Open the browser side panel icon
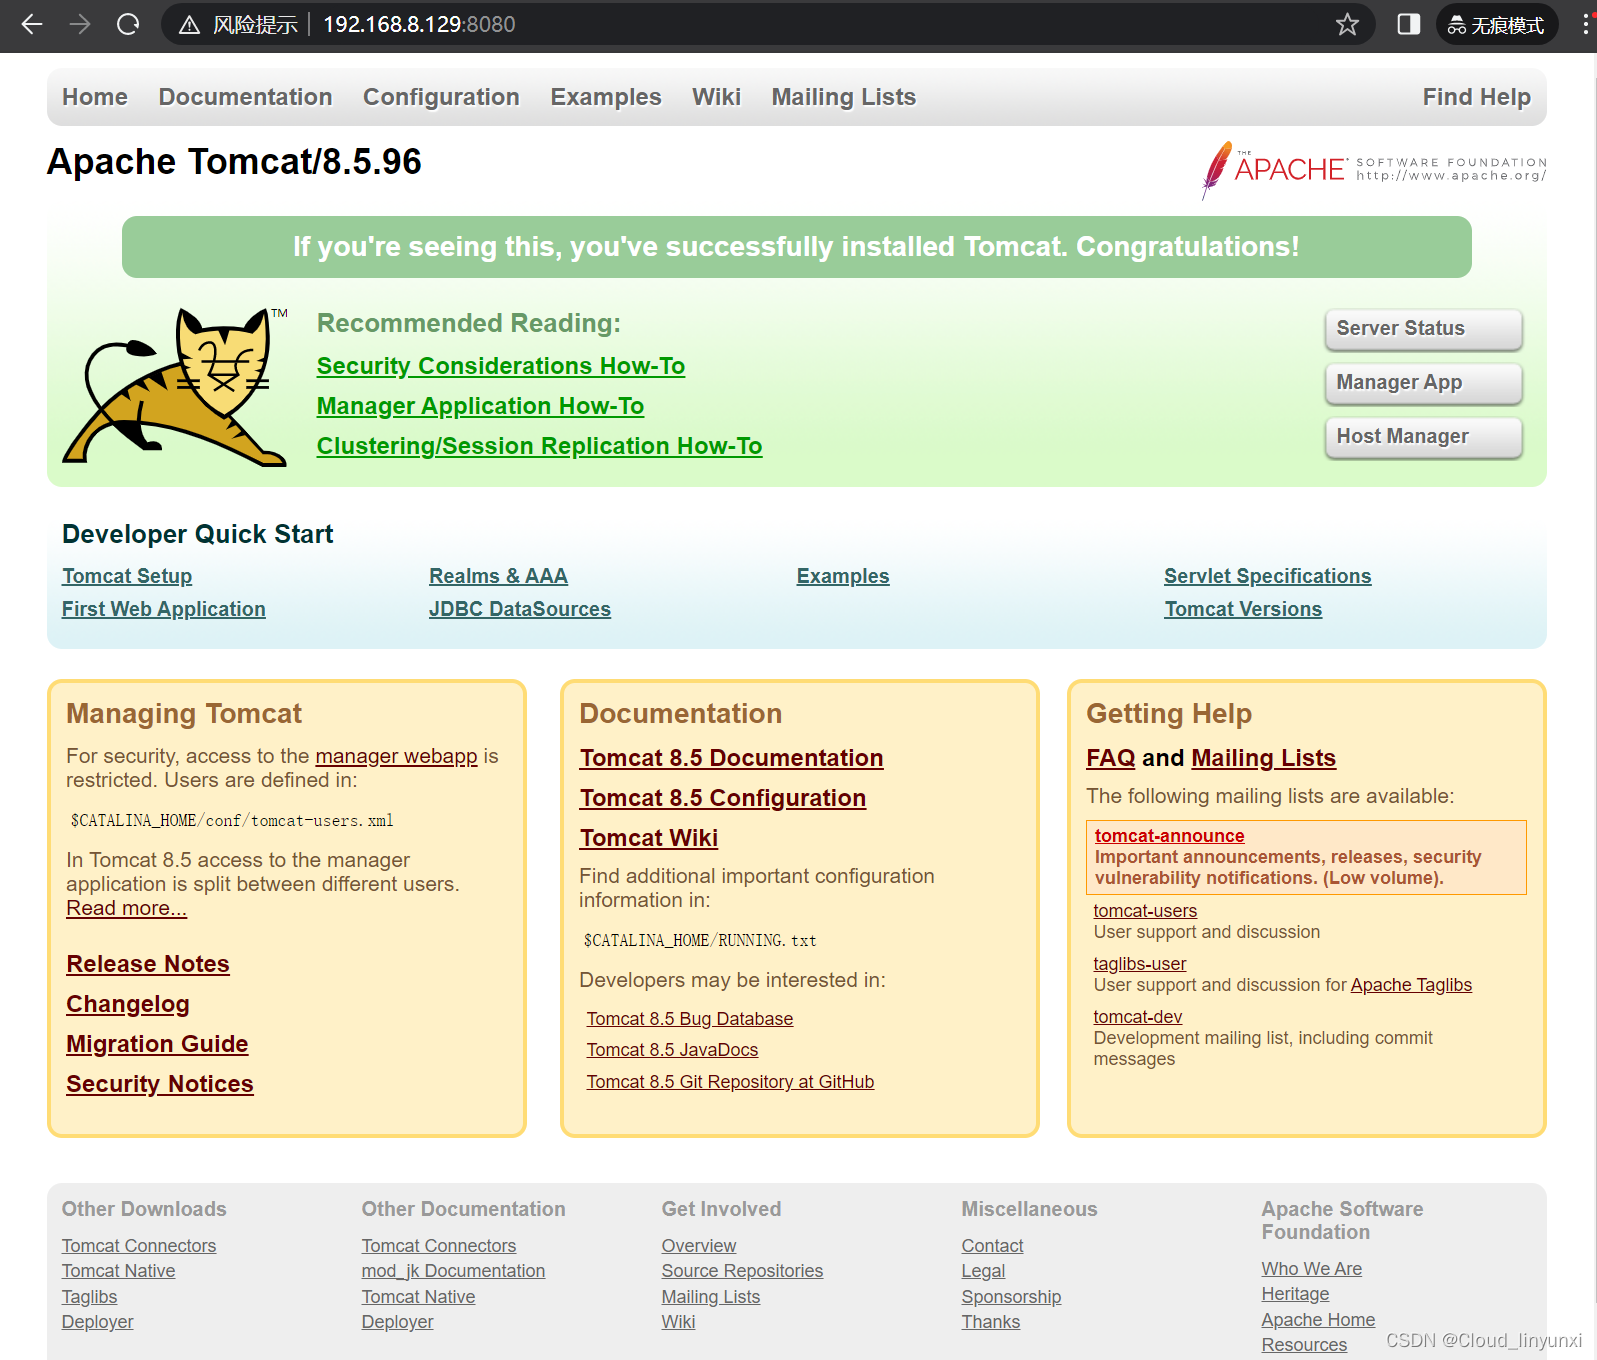Viewport: 1597px width, 1360px height. [1409, 24]
